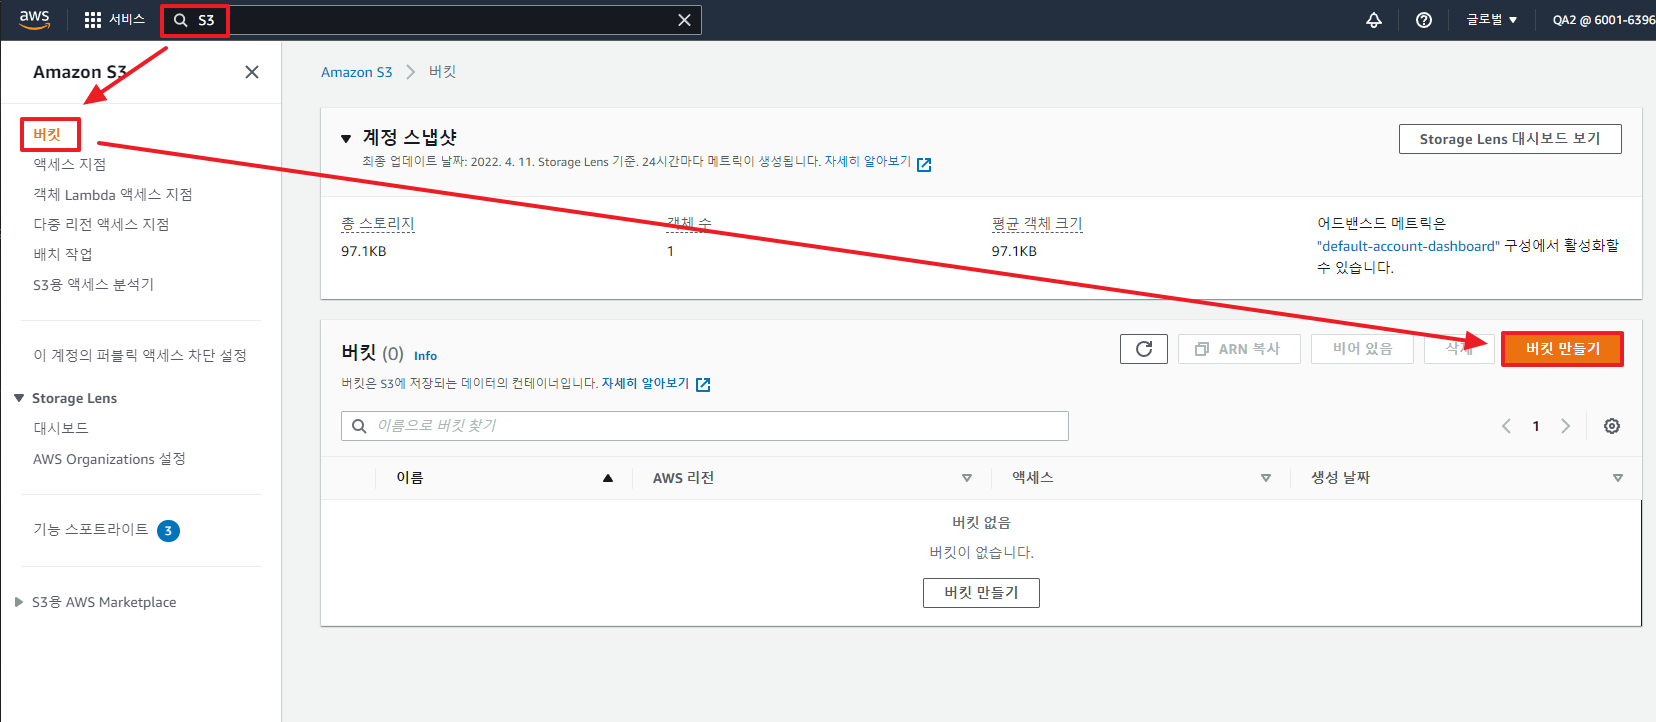Click 버킷 만들기 button in empty table
The height and width of the screenshot is (722, 1656).
(981, 593)
